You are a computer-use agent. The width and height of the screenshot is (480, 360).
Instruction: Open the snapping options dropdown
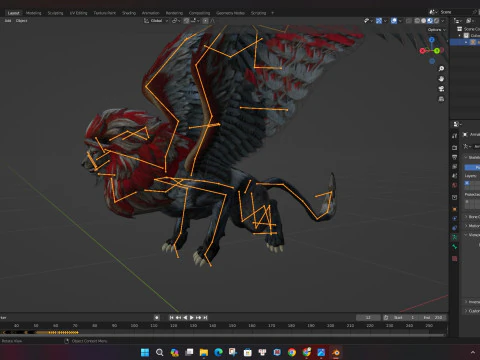pyautogui.click(x=194, y=21)
